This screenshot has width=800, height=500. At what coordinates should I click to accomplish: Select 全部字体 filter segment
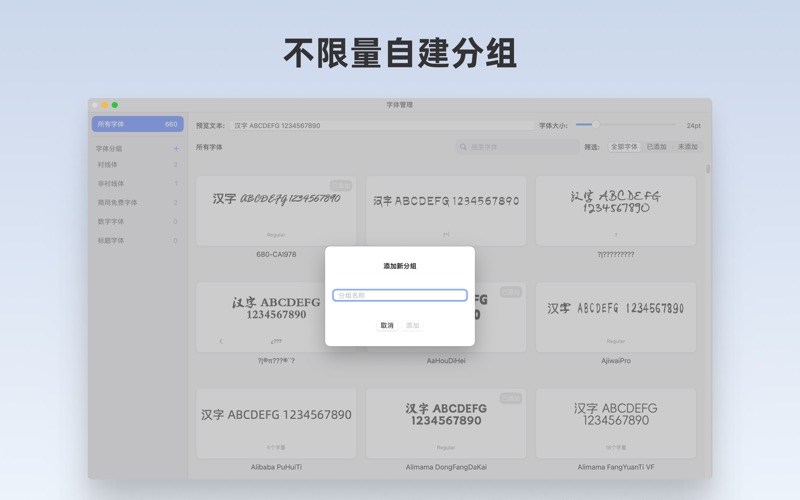tap(624, 147)
